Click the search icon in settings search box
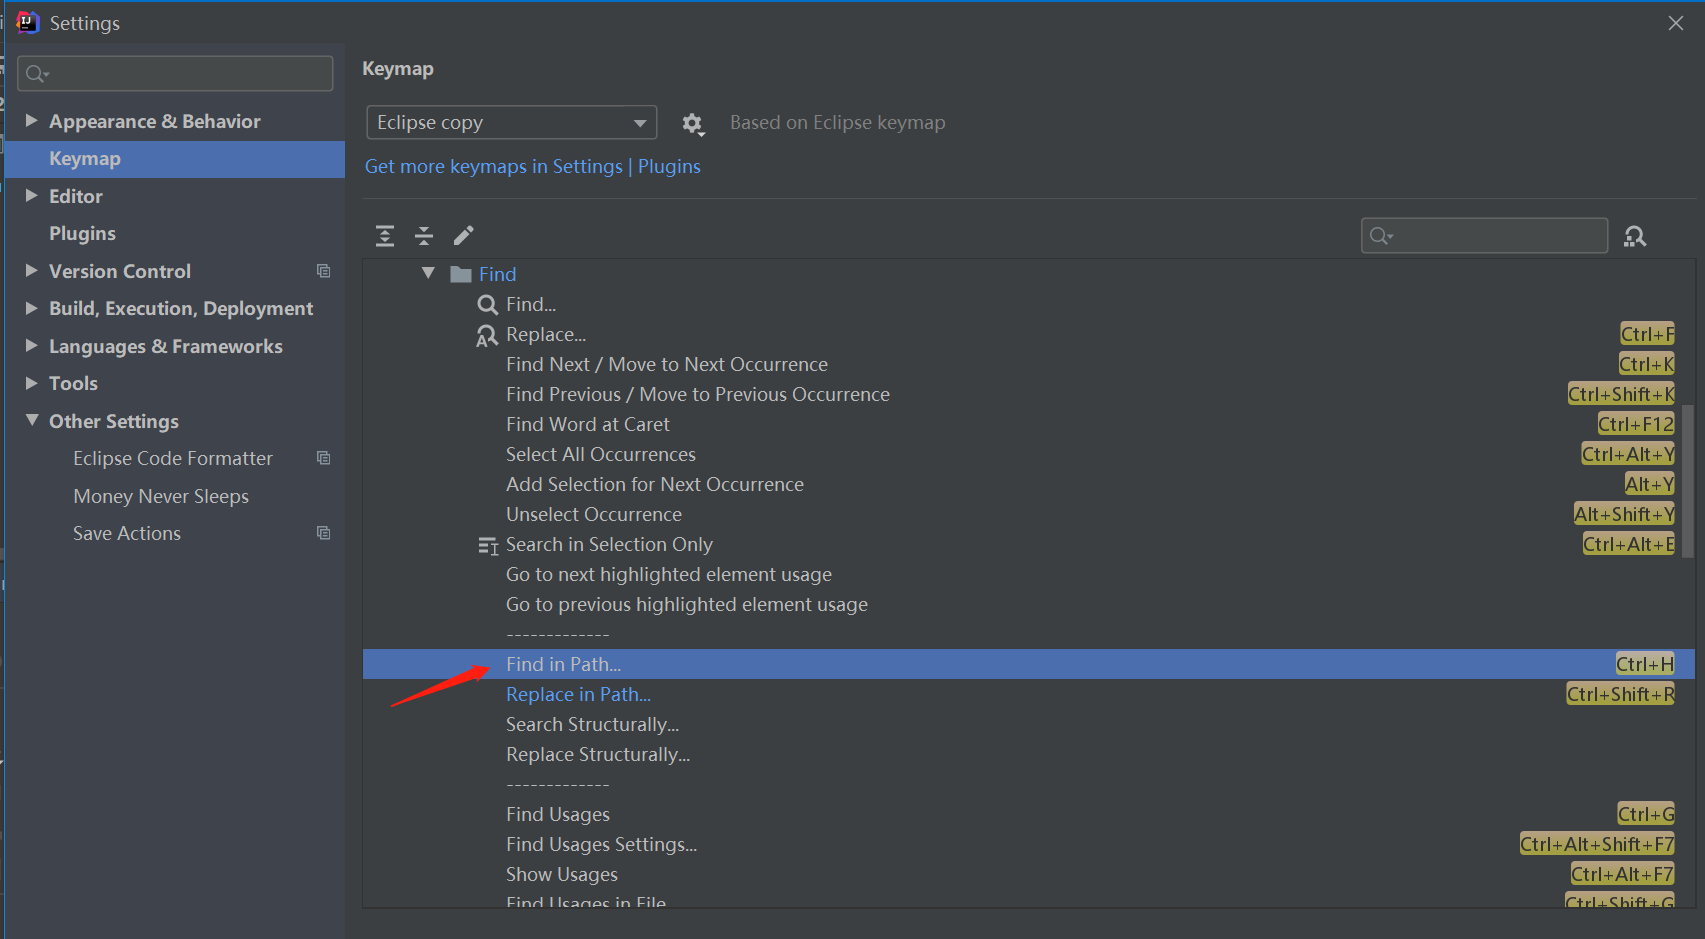The height and width of the screenshot is (939, 1705). [37, 74]
